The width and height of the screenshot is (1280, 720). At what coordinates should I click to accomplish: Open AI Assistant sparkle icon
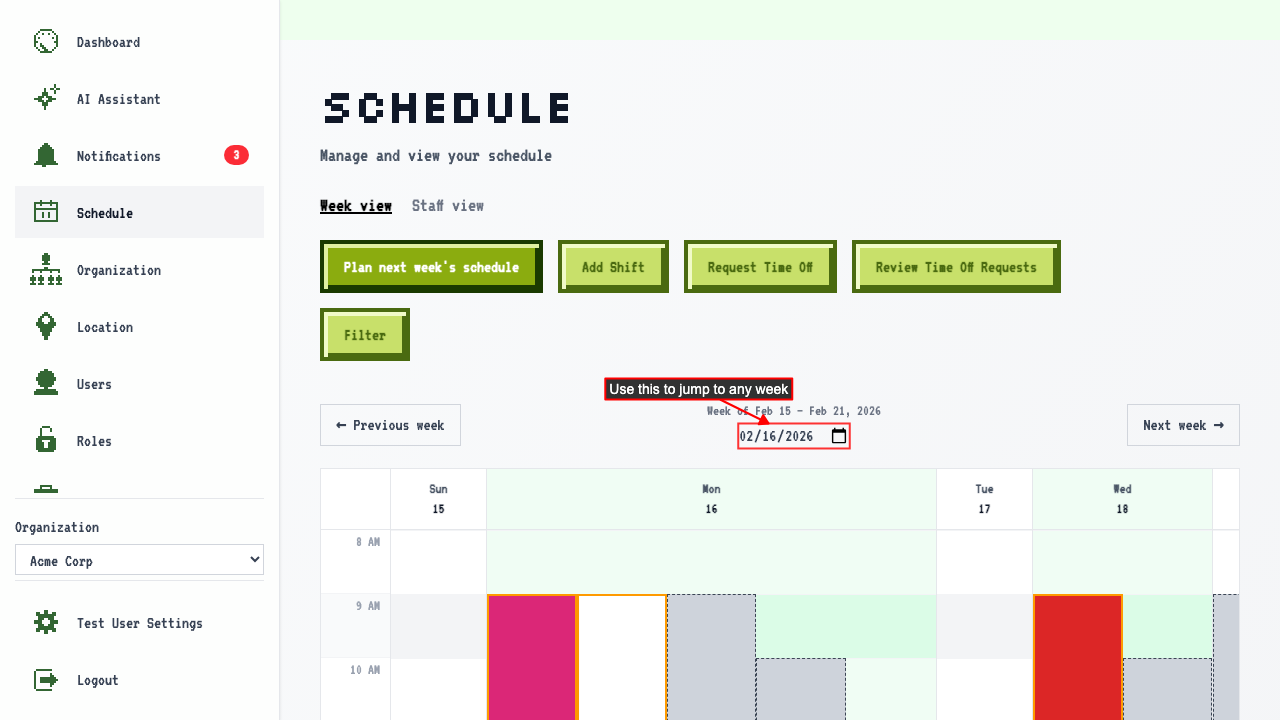coord(46,98)
